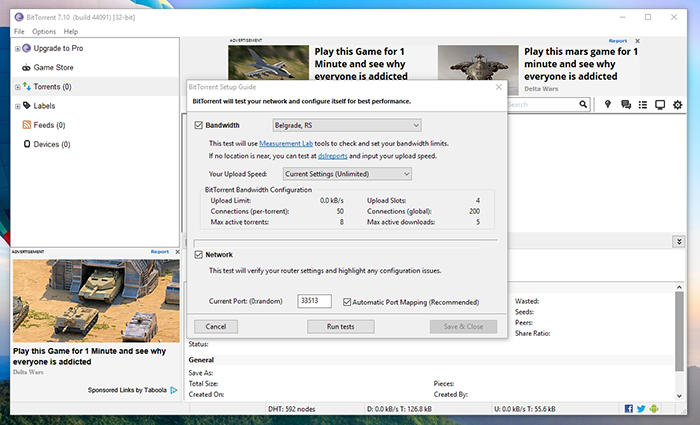Toggle the Network test checkbox
Screen dimensions: 700x425
click(199, 254)
